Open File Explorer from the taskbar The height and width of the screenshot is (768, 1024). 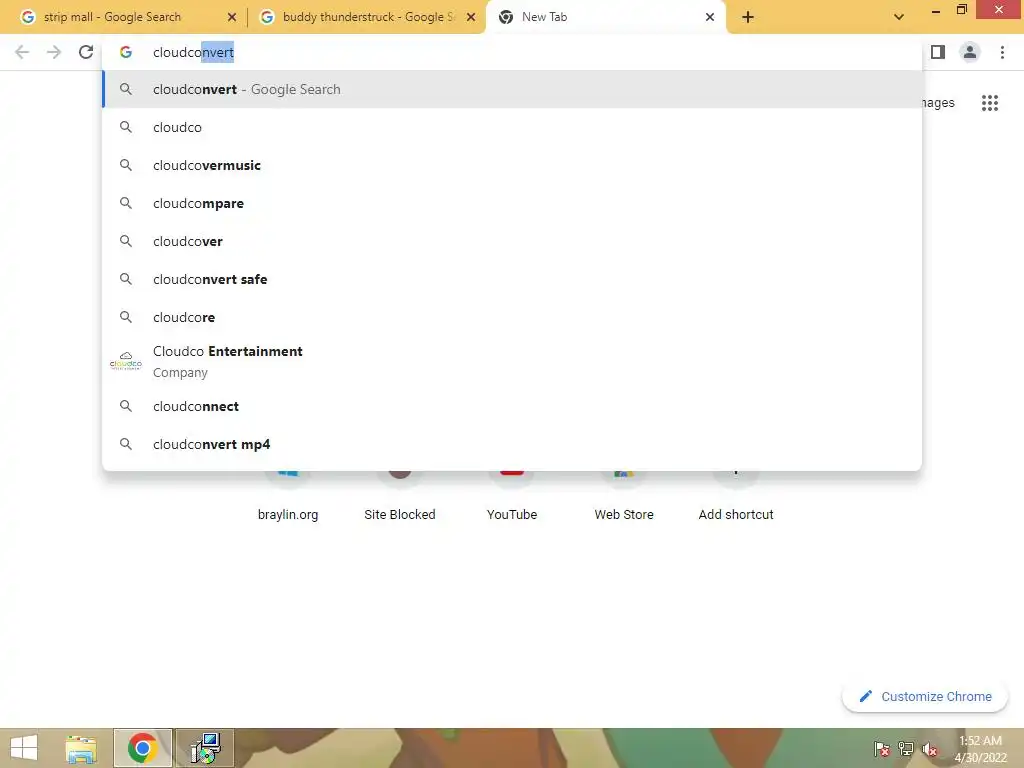click(81, 748)
